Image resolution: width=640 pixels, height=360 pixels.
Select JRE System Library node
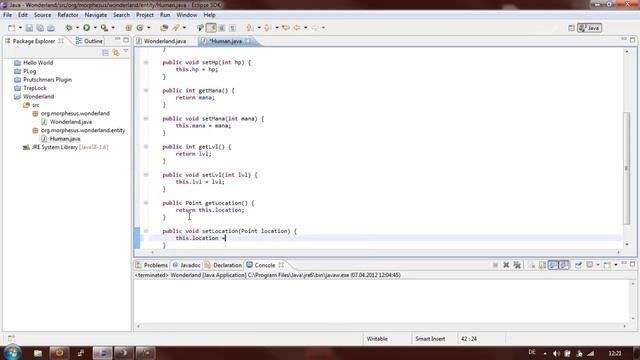pyautogui.click(x=70, y=147)
